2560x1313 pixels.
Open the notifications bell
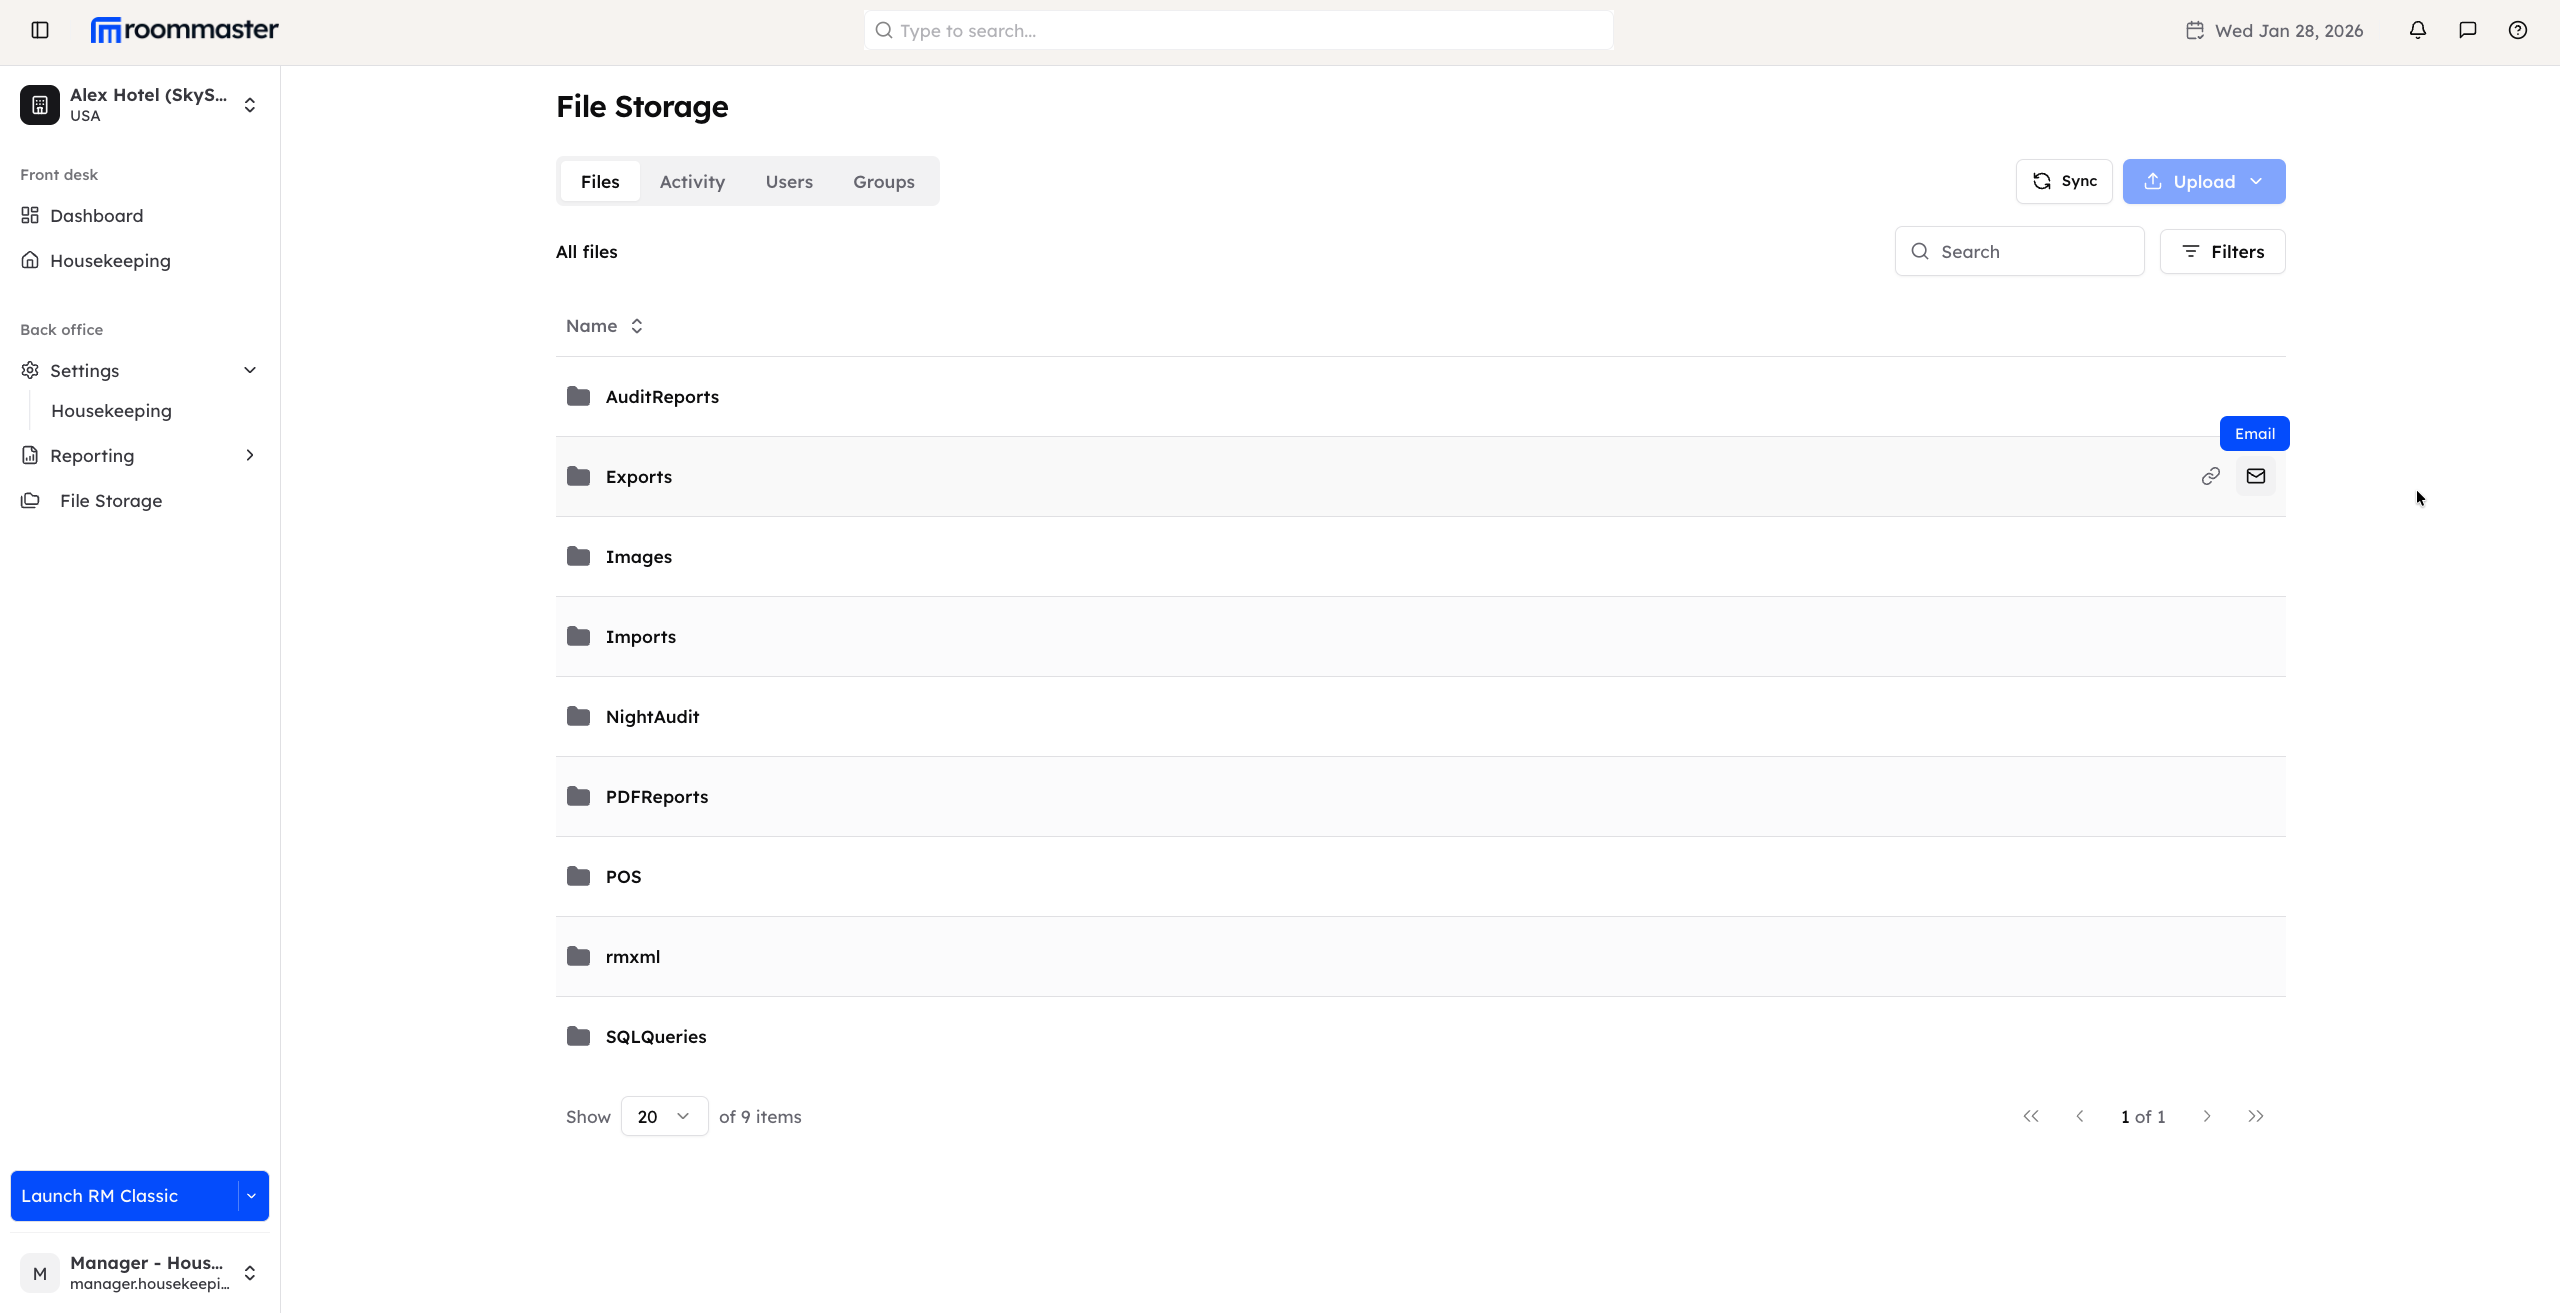(x=2417, y=30)
